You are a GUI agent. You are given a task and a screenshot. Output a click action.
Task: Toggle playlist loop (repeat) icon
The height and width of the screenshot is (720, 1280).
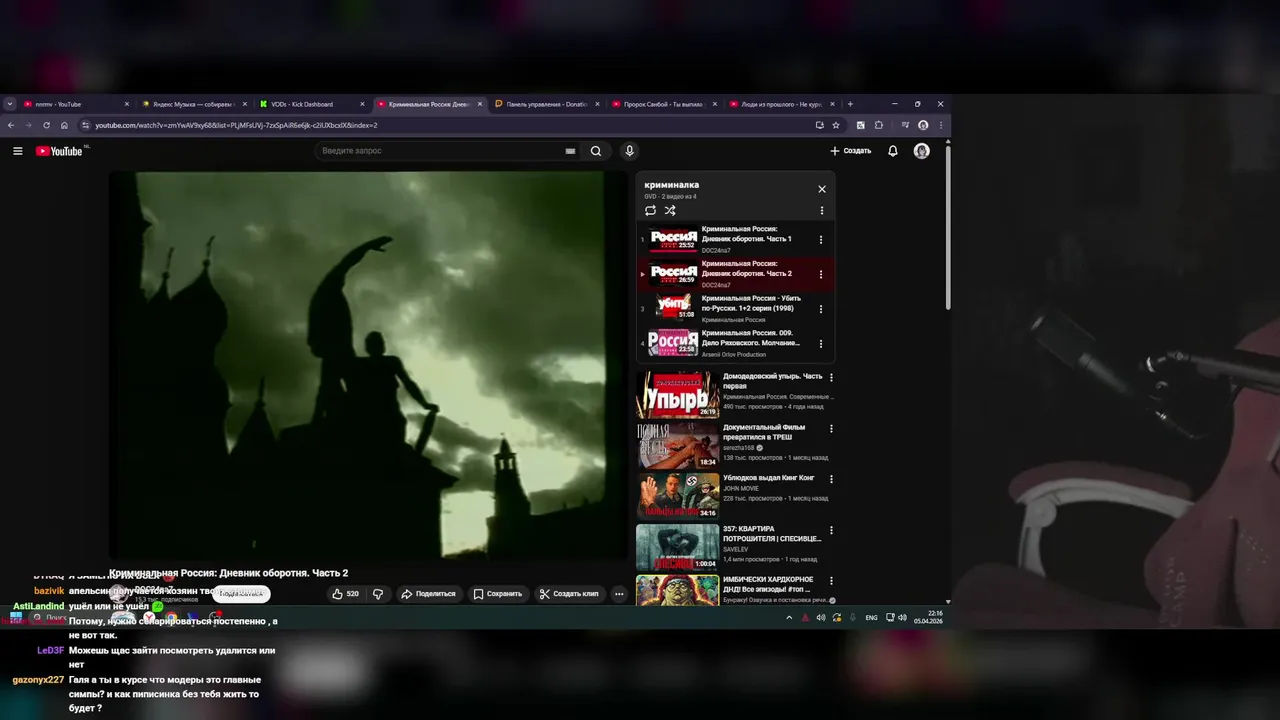click(x=650, y=210)
